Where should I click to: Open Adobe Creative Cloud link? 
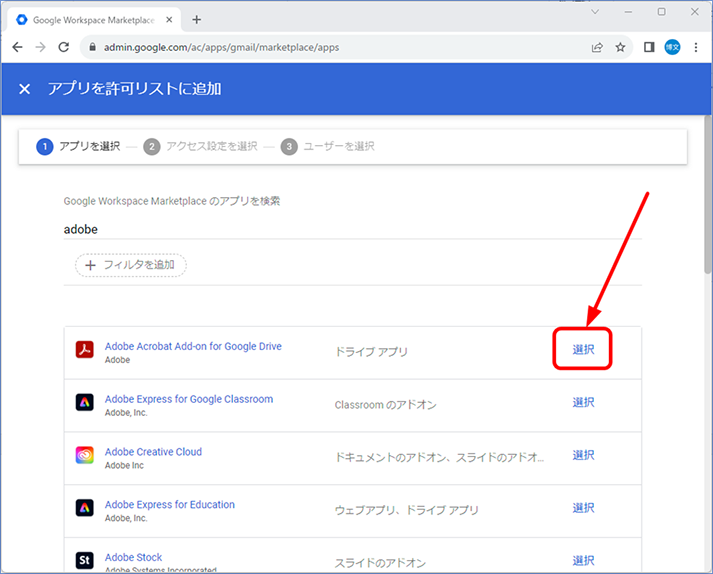(x=153, y=452)
